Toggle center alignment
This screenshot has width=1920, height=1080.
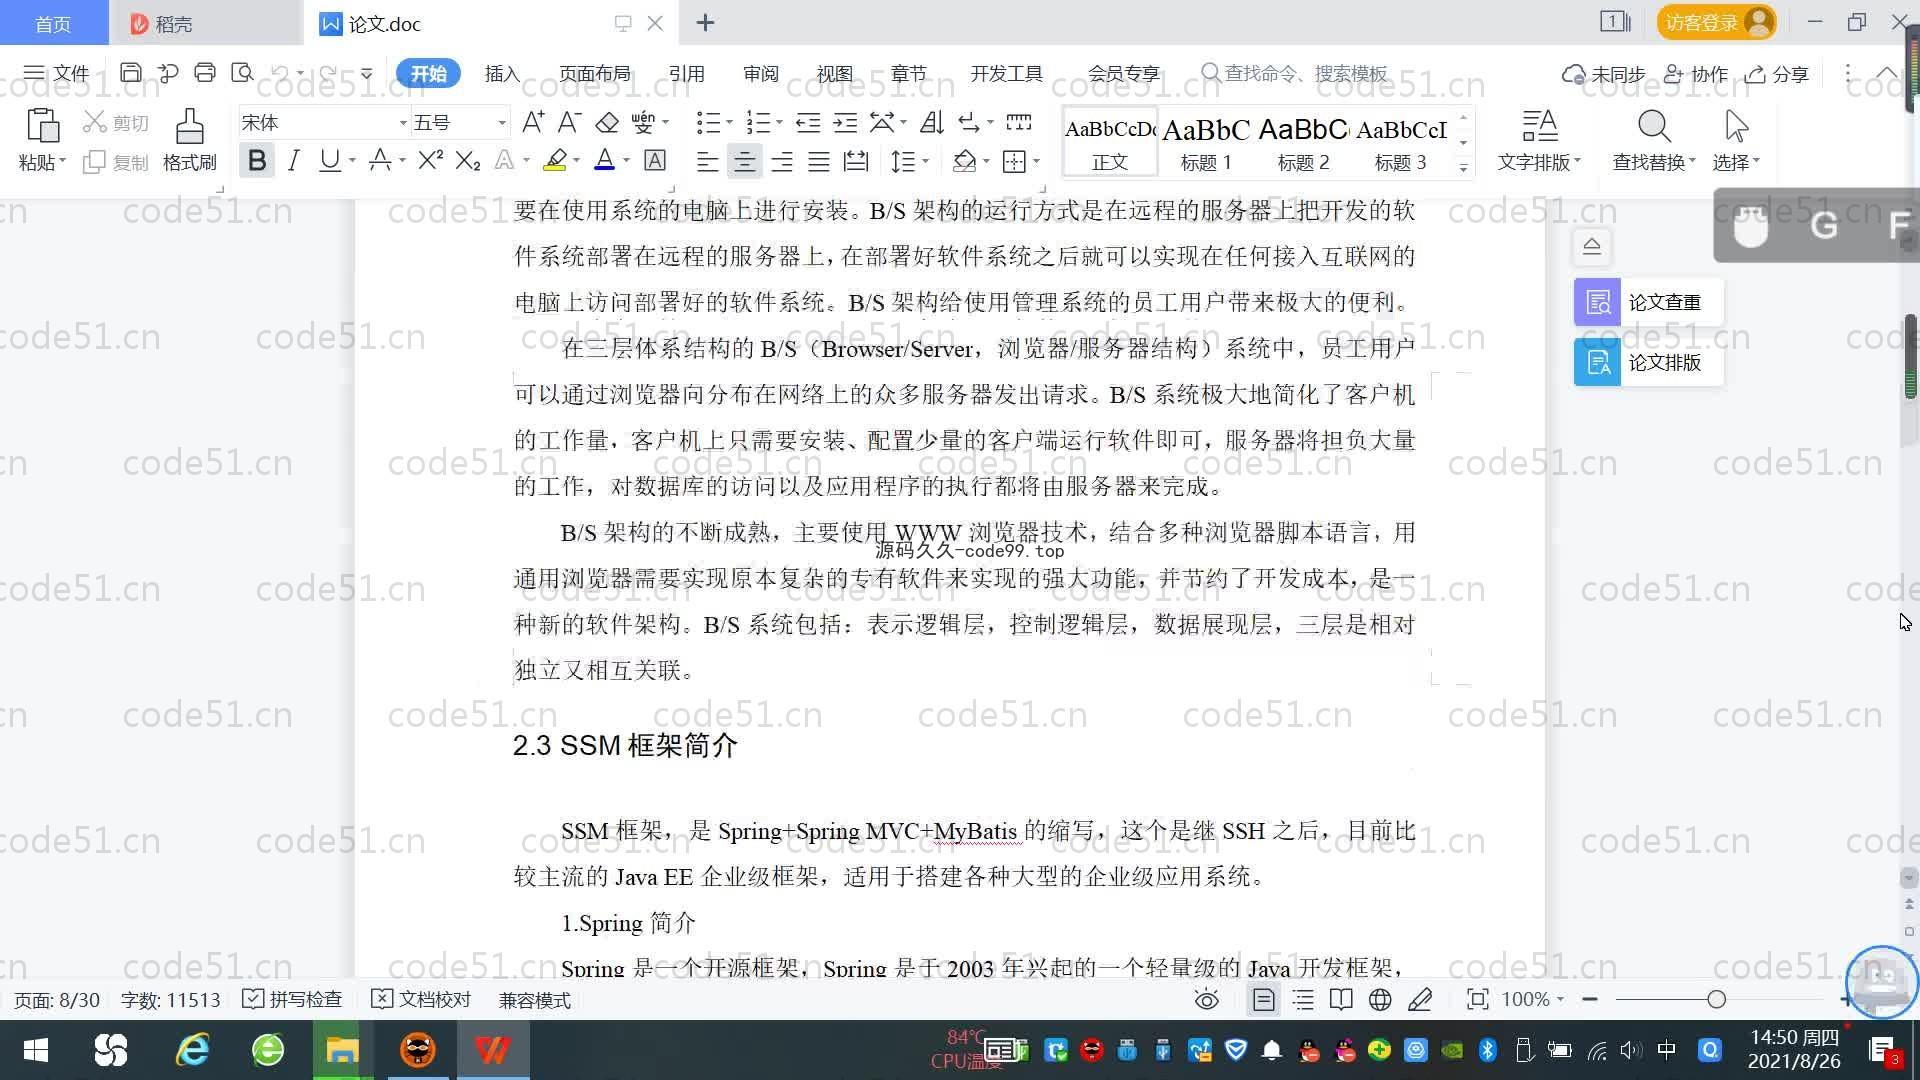(744, 161)
